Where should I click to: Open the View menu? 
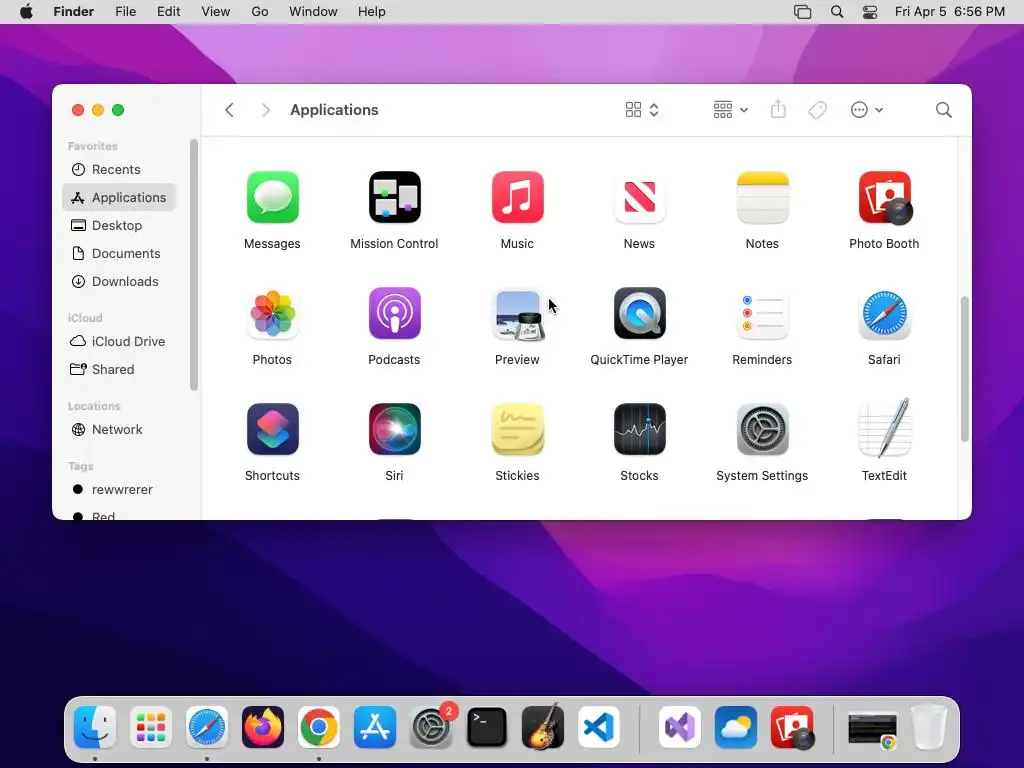[x=216, y=12]
